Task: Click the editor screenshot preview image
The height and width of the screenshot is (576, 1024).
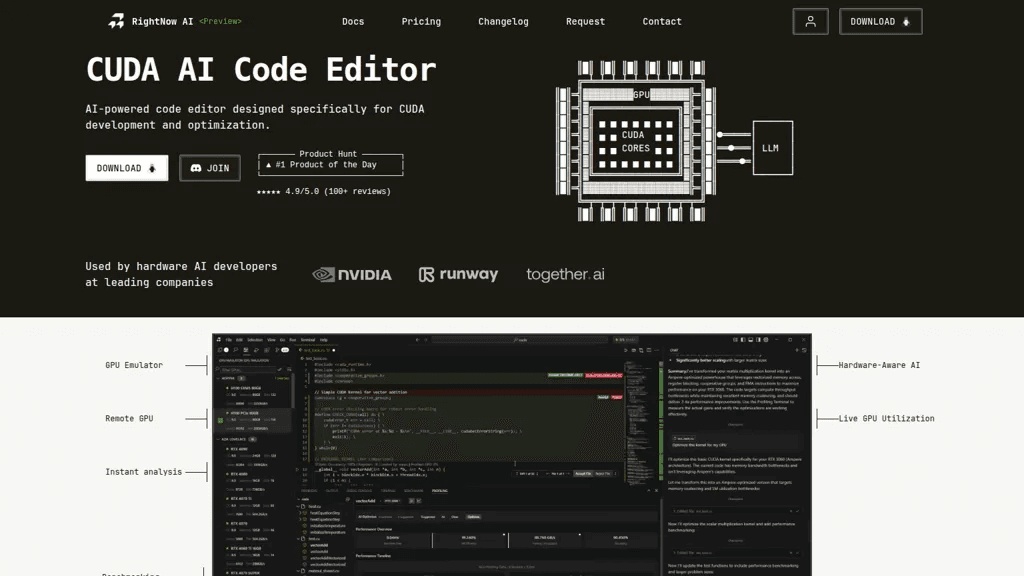Action: pos(512,455)
